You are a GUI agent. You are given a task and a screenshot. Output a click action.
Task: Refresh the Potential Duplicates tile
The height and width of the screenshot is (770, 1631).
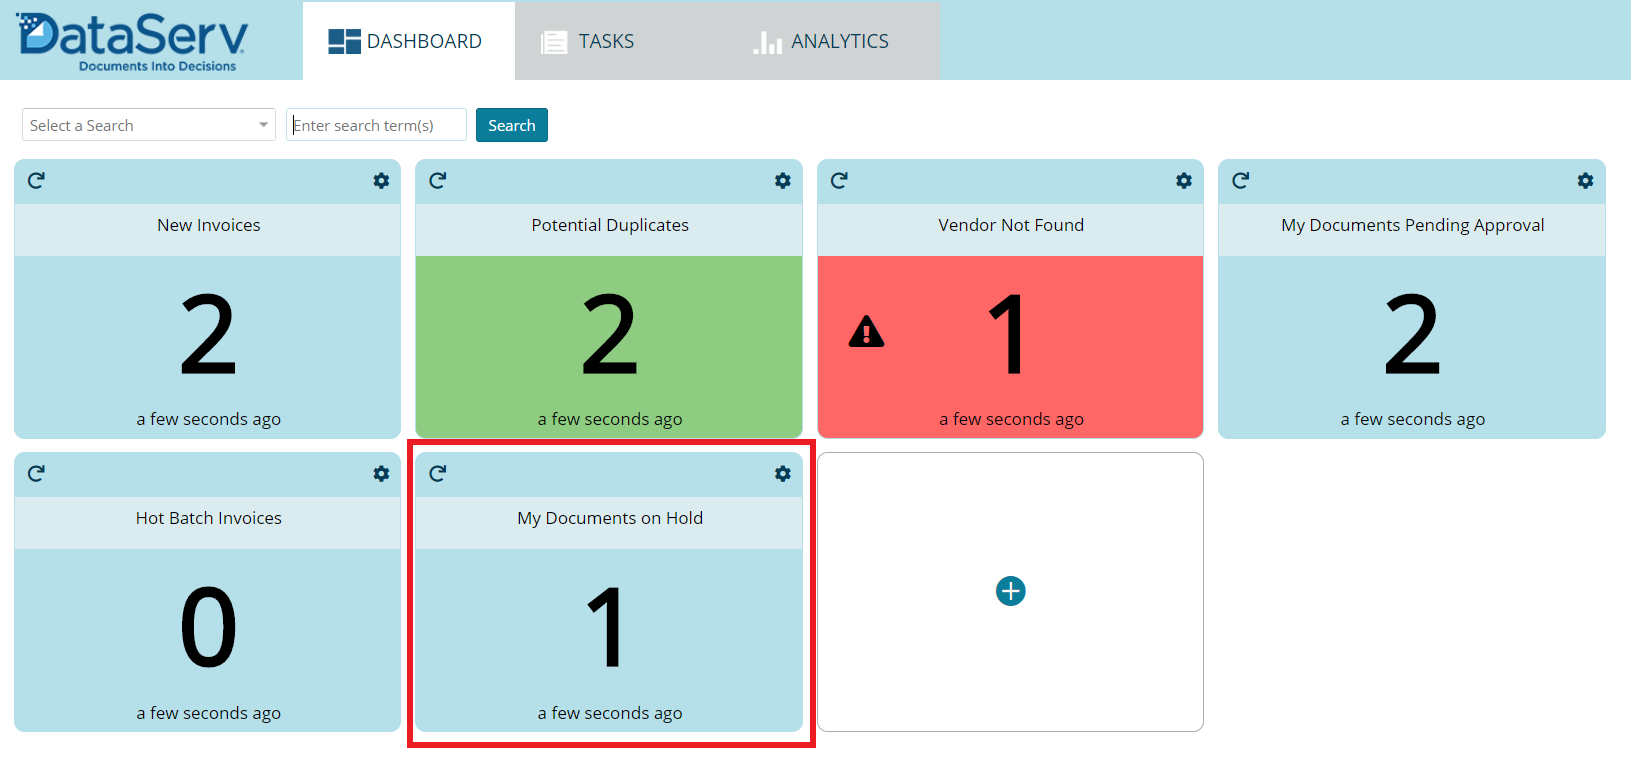tap(437, 181)
